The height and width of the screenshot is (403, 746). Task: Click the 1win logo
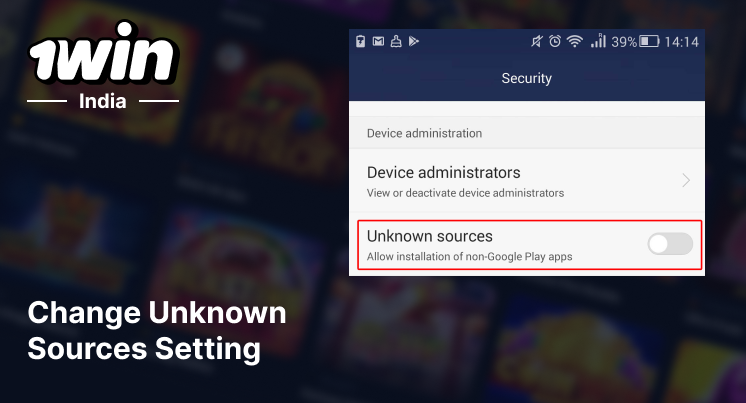pyautogui.click(x=103, y=51)
